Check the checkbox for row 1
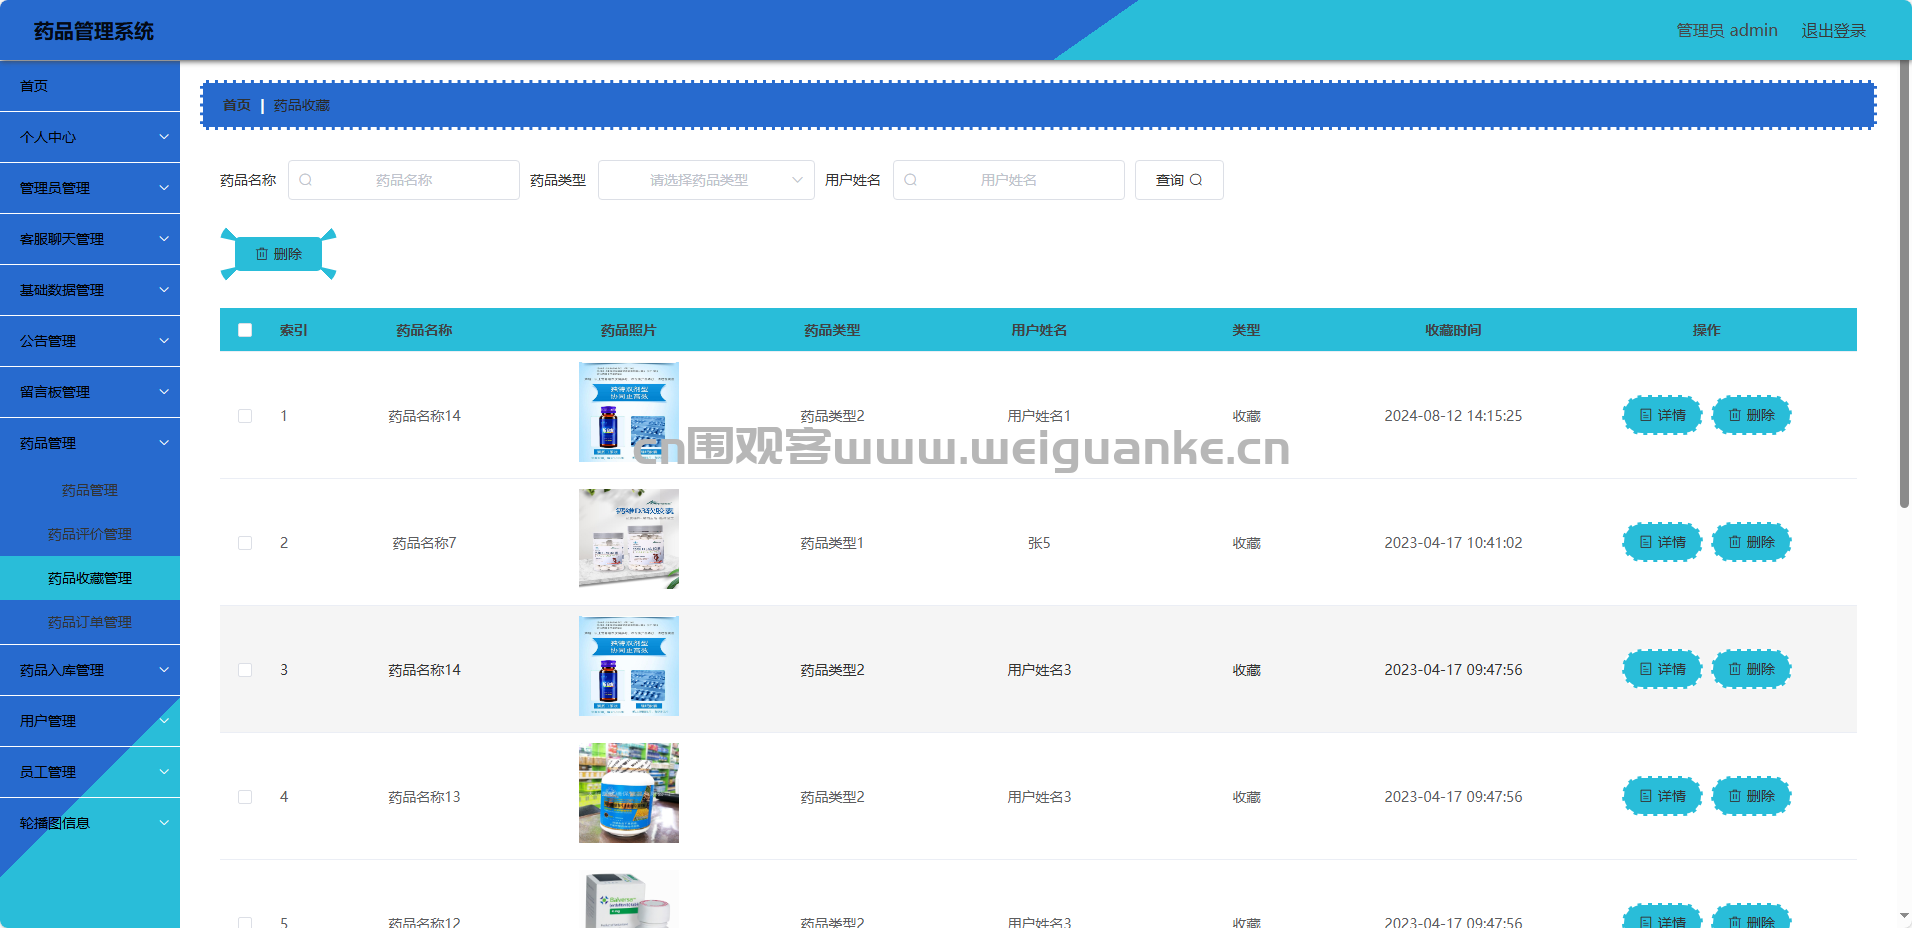This screenshot has width=1912, height=928. click(x=245, y=416)
